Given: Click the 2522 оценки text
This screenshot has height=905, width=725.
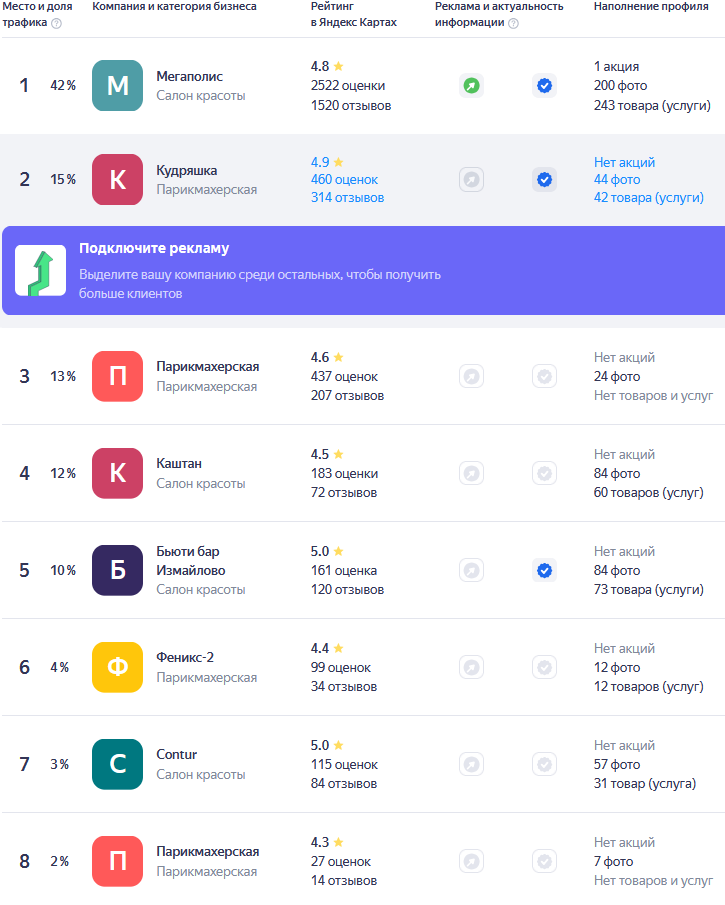Looking at the screenshot, I should tap(348, 85).
